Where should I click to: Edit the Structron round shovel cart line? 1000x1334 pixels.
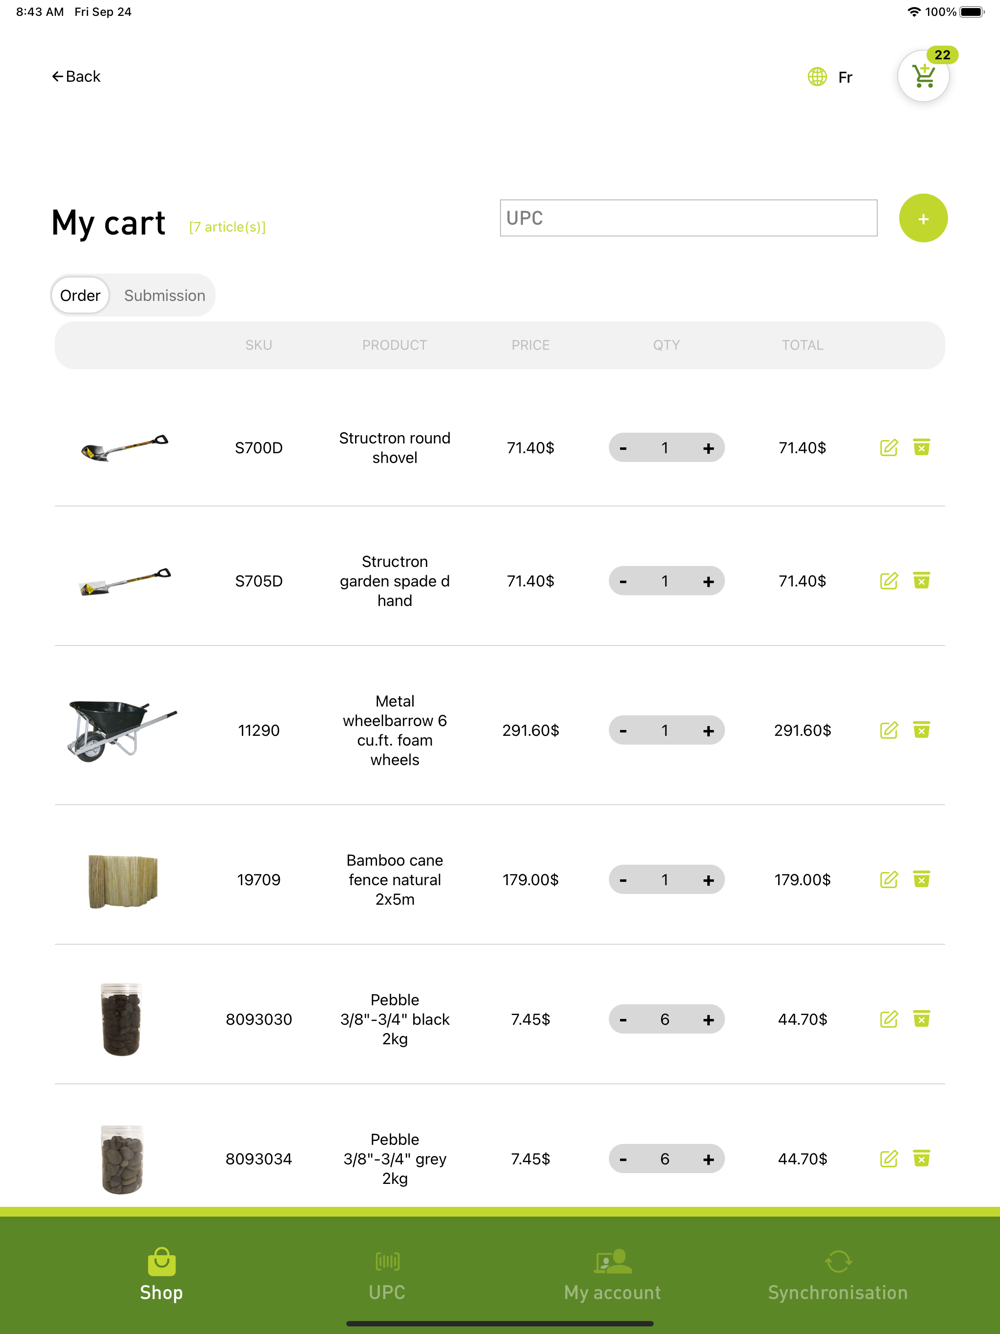click(x=889, y=448)
